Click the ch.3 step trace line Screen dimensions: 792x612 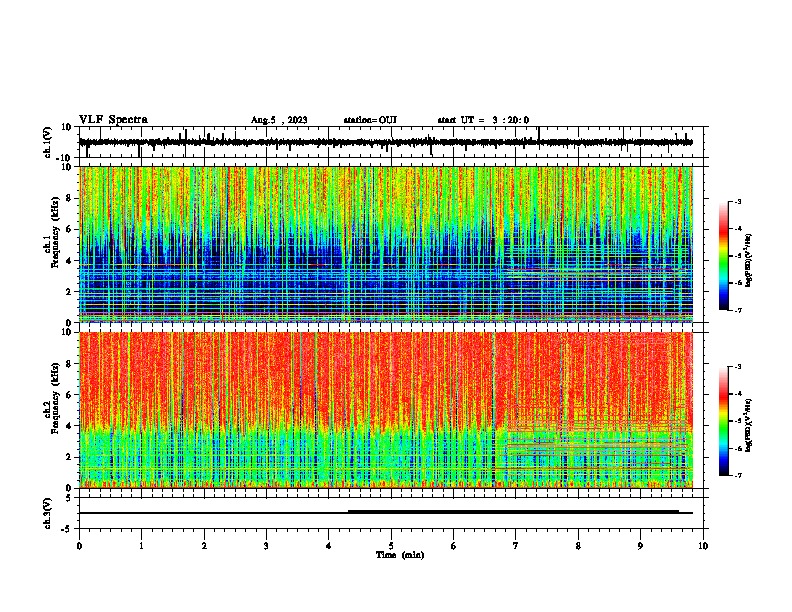(x=385, y=513)
